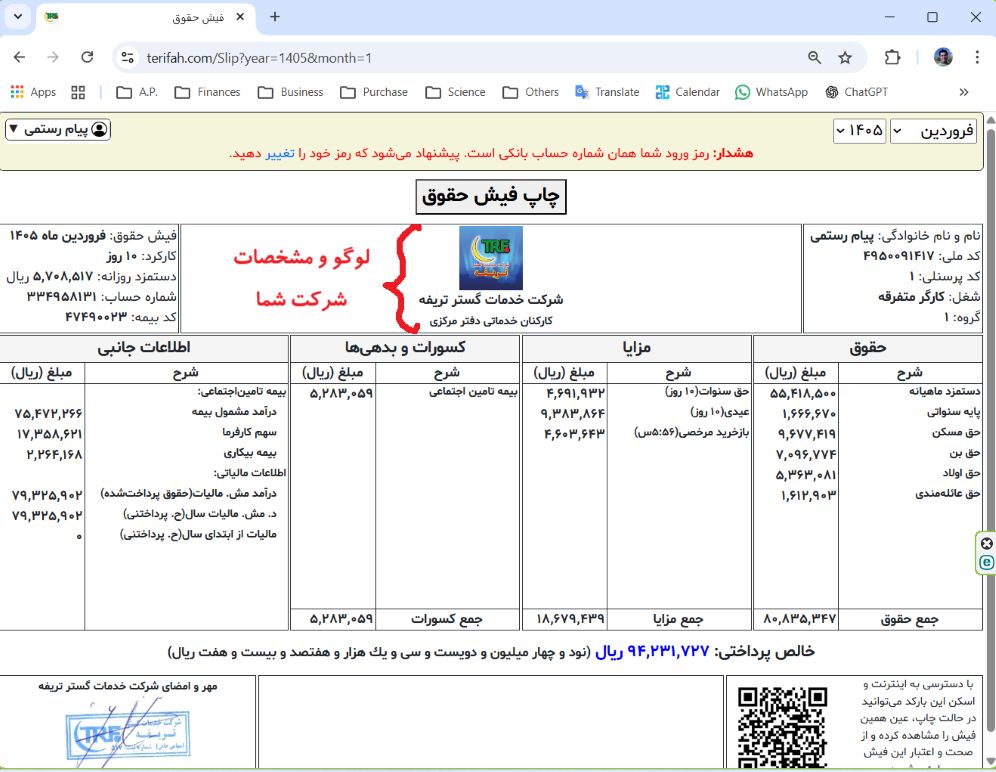The width and height of the screenshot is (996, 772).
Task: Close the side widget with the X icon
Action: 986,543
